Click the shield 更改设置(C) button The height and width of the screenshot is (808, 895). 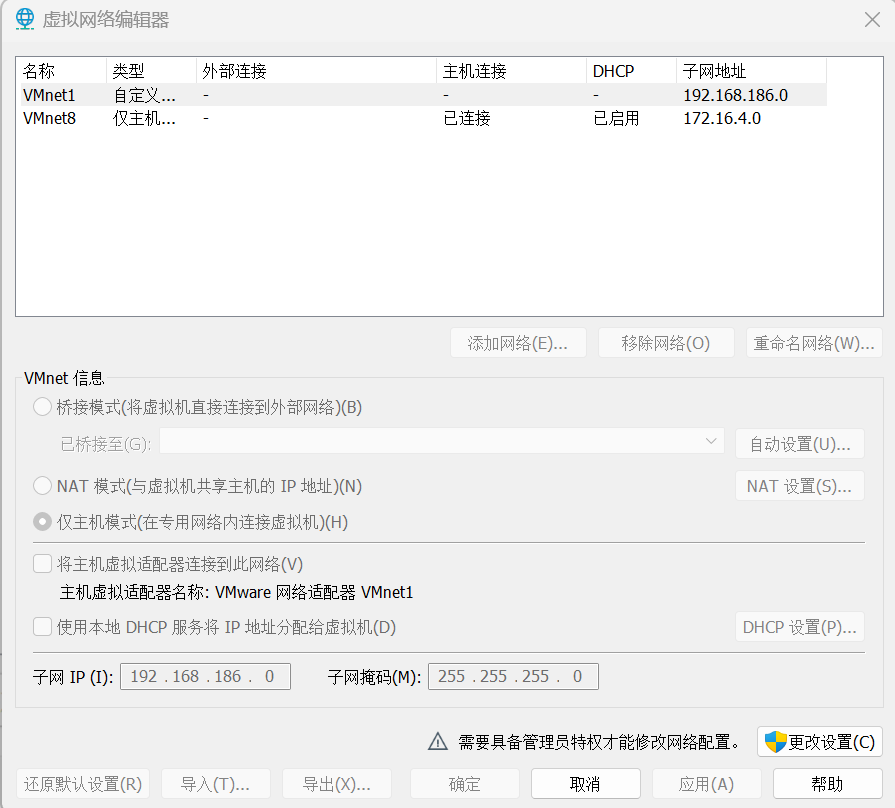[x=820, y=742]
